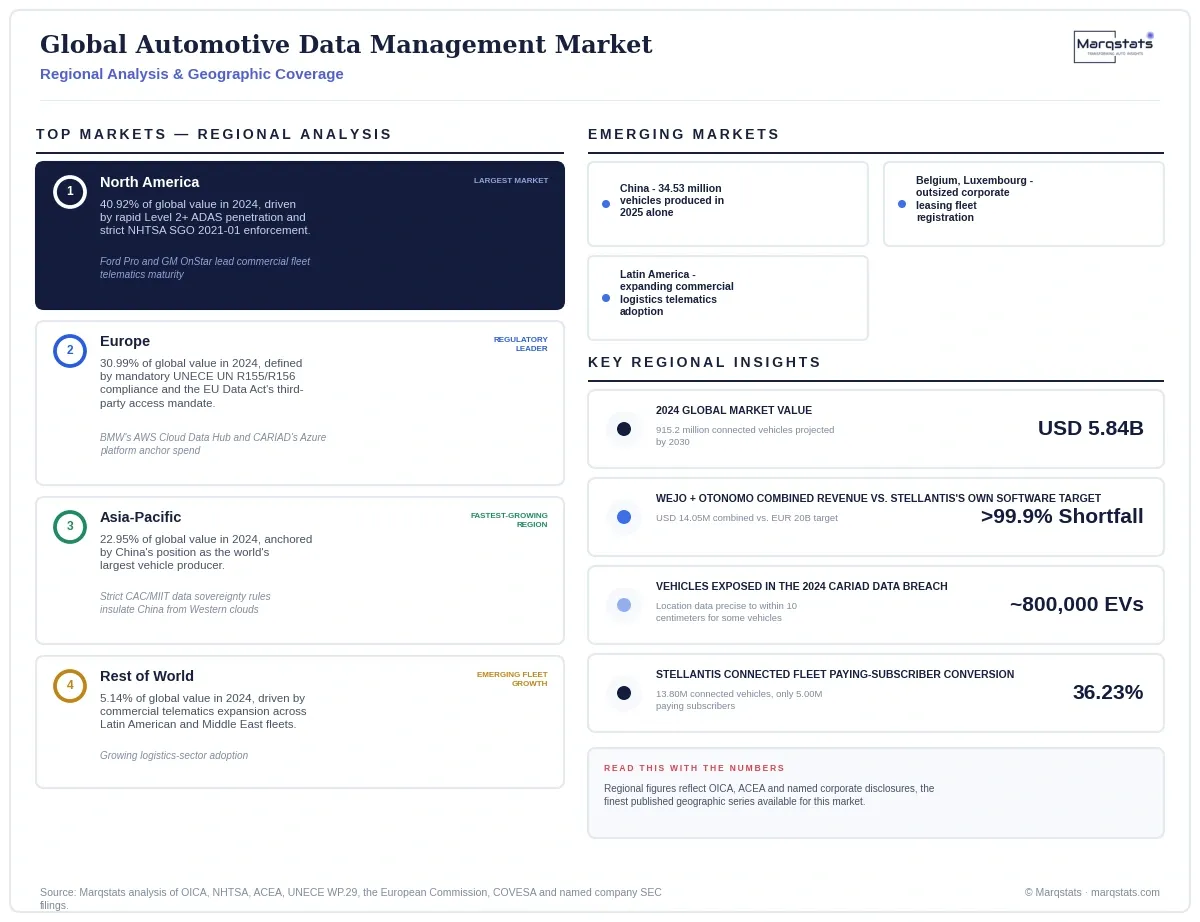
Task: Click the bullet dot beside Latin America entry
Action: pyautogui.click(x=606, y=298)
